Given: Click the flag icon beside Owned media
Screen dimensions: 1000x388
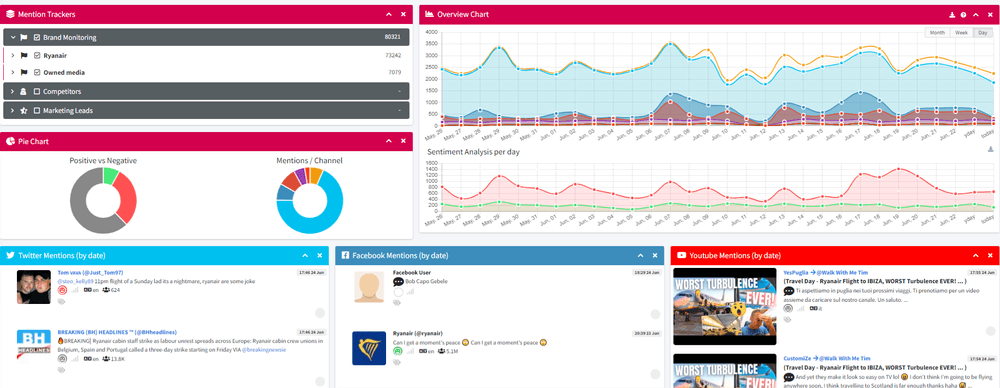Looking at the screenshot, I should 24,73.
